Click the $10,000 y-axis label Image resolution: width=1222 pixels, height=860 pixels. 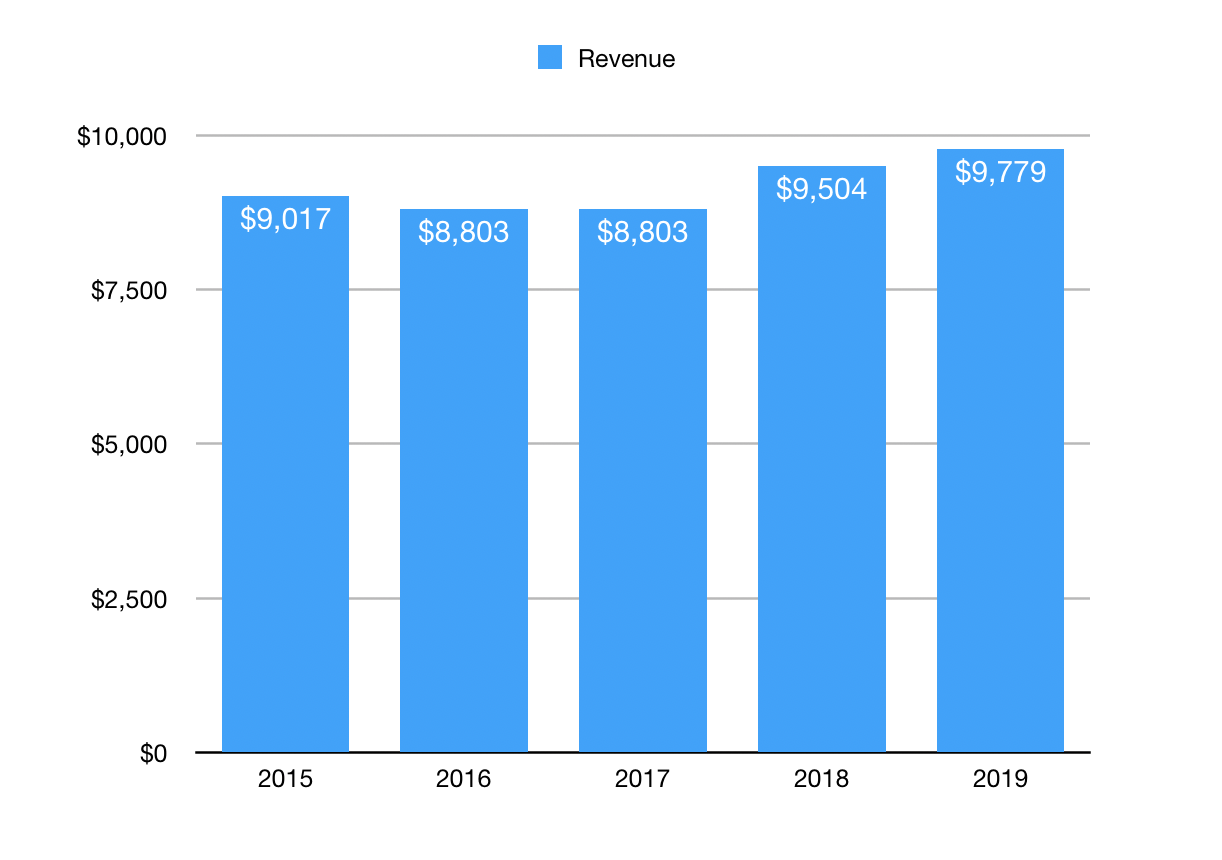[x=121, y=136]
